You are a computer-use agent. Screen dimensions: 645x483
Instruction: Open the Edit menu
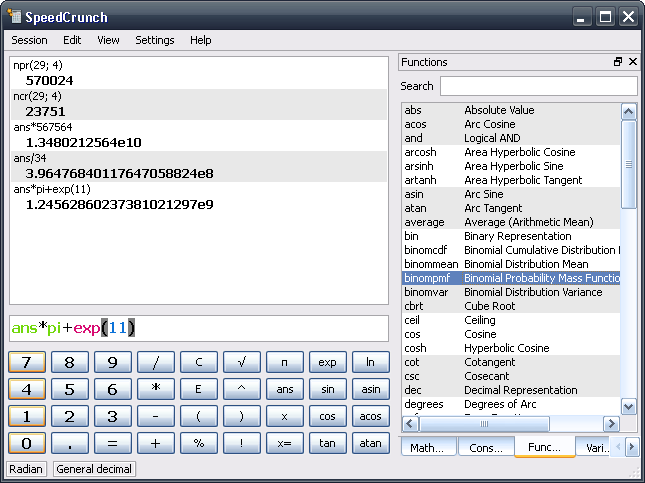(72, 40)
